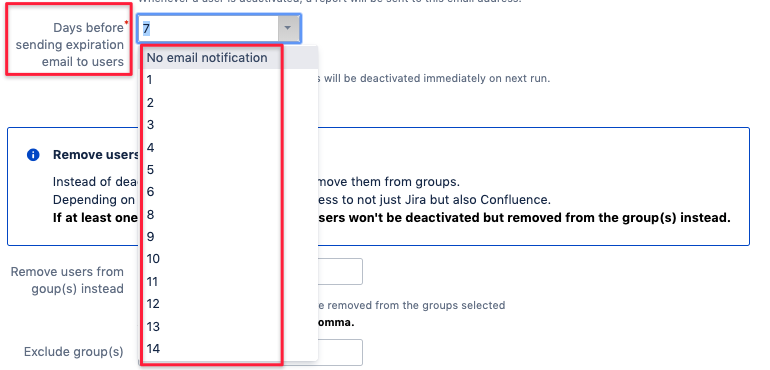This screenshot has width=770, height=370.
Task: Select 14 days in the dropdown
Action: click(228, 349)
